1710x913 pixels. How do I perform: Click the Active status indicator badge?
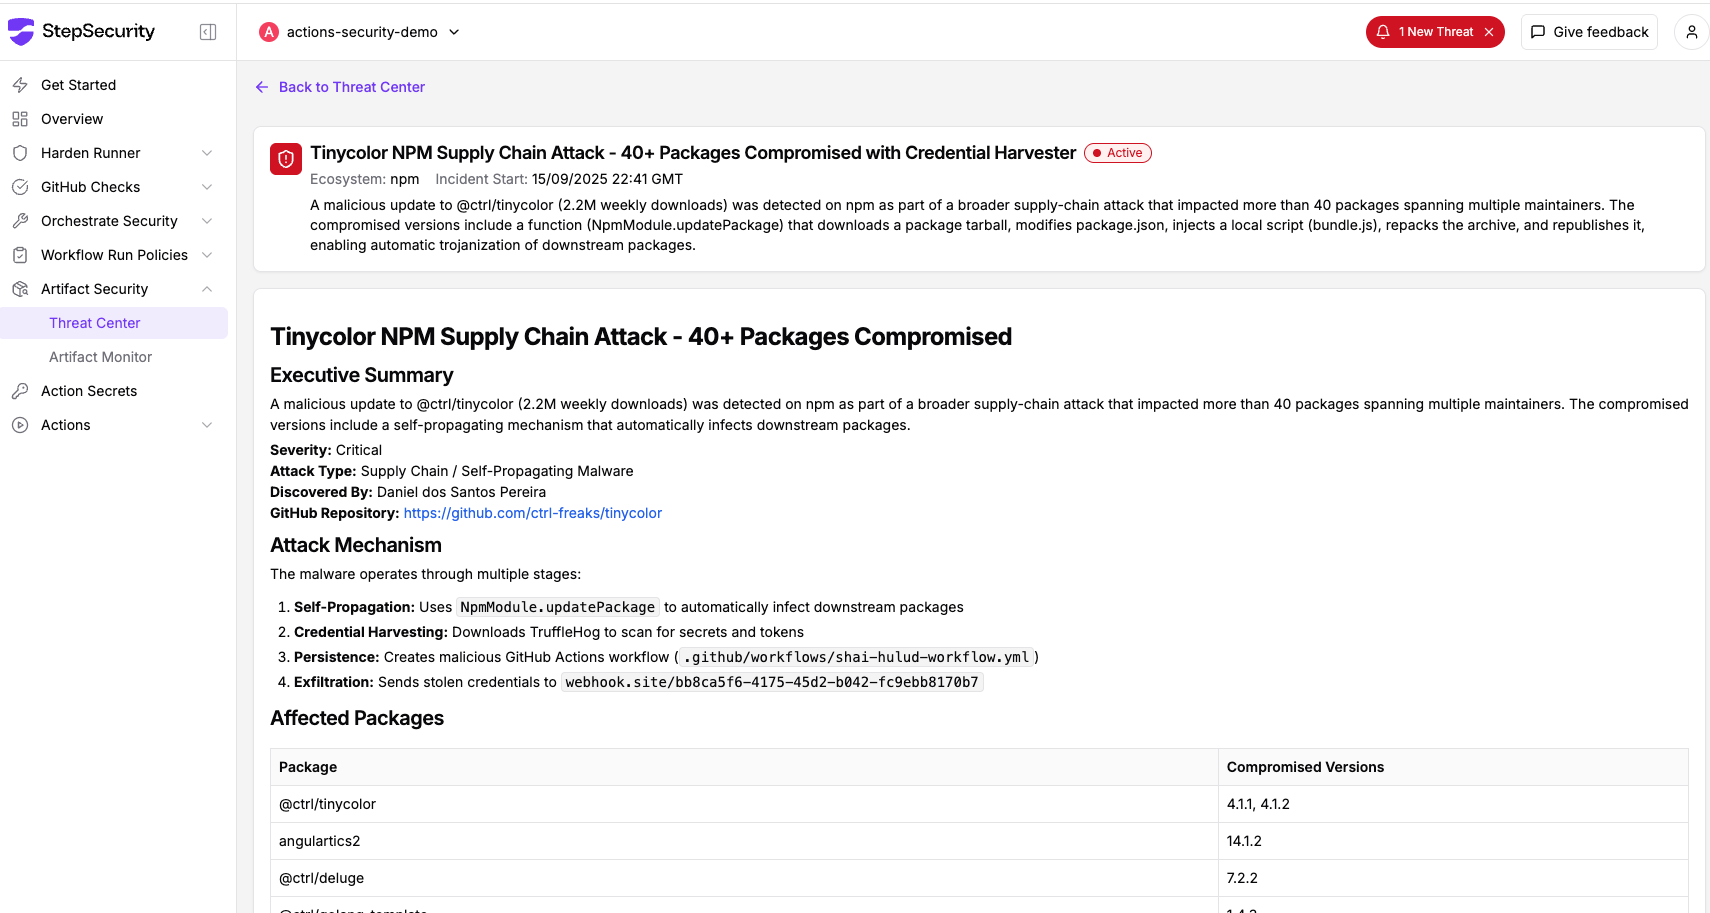click(1117, 152)
